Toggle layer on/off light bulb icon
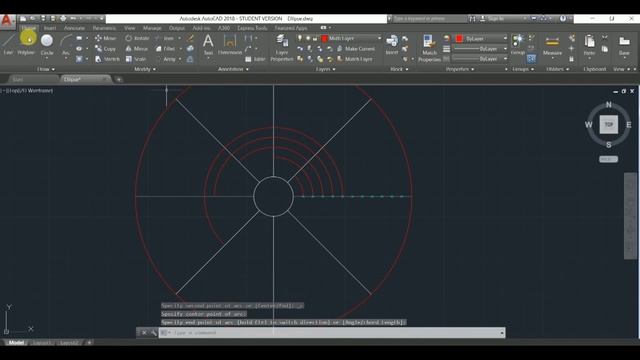640x360 pixels. click(300, 38)
